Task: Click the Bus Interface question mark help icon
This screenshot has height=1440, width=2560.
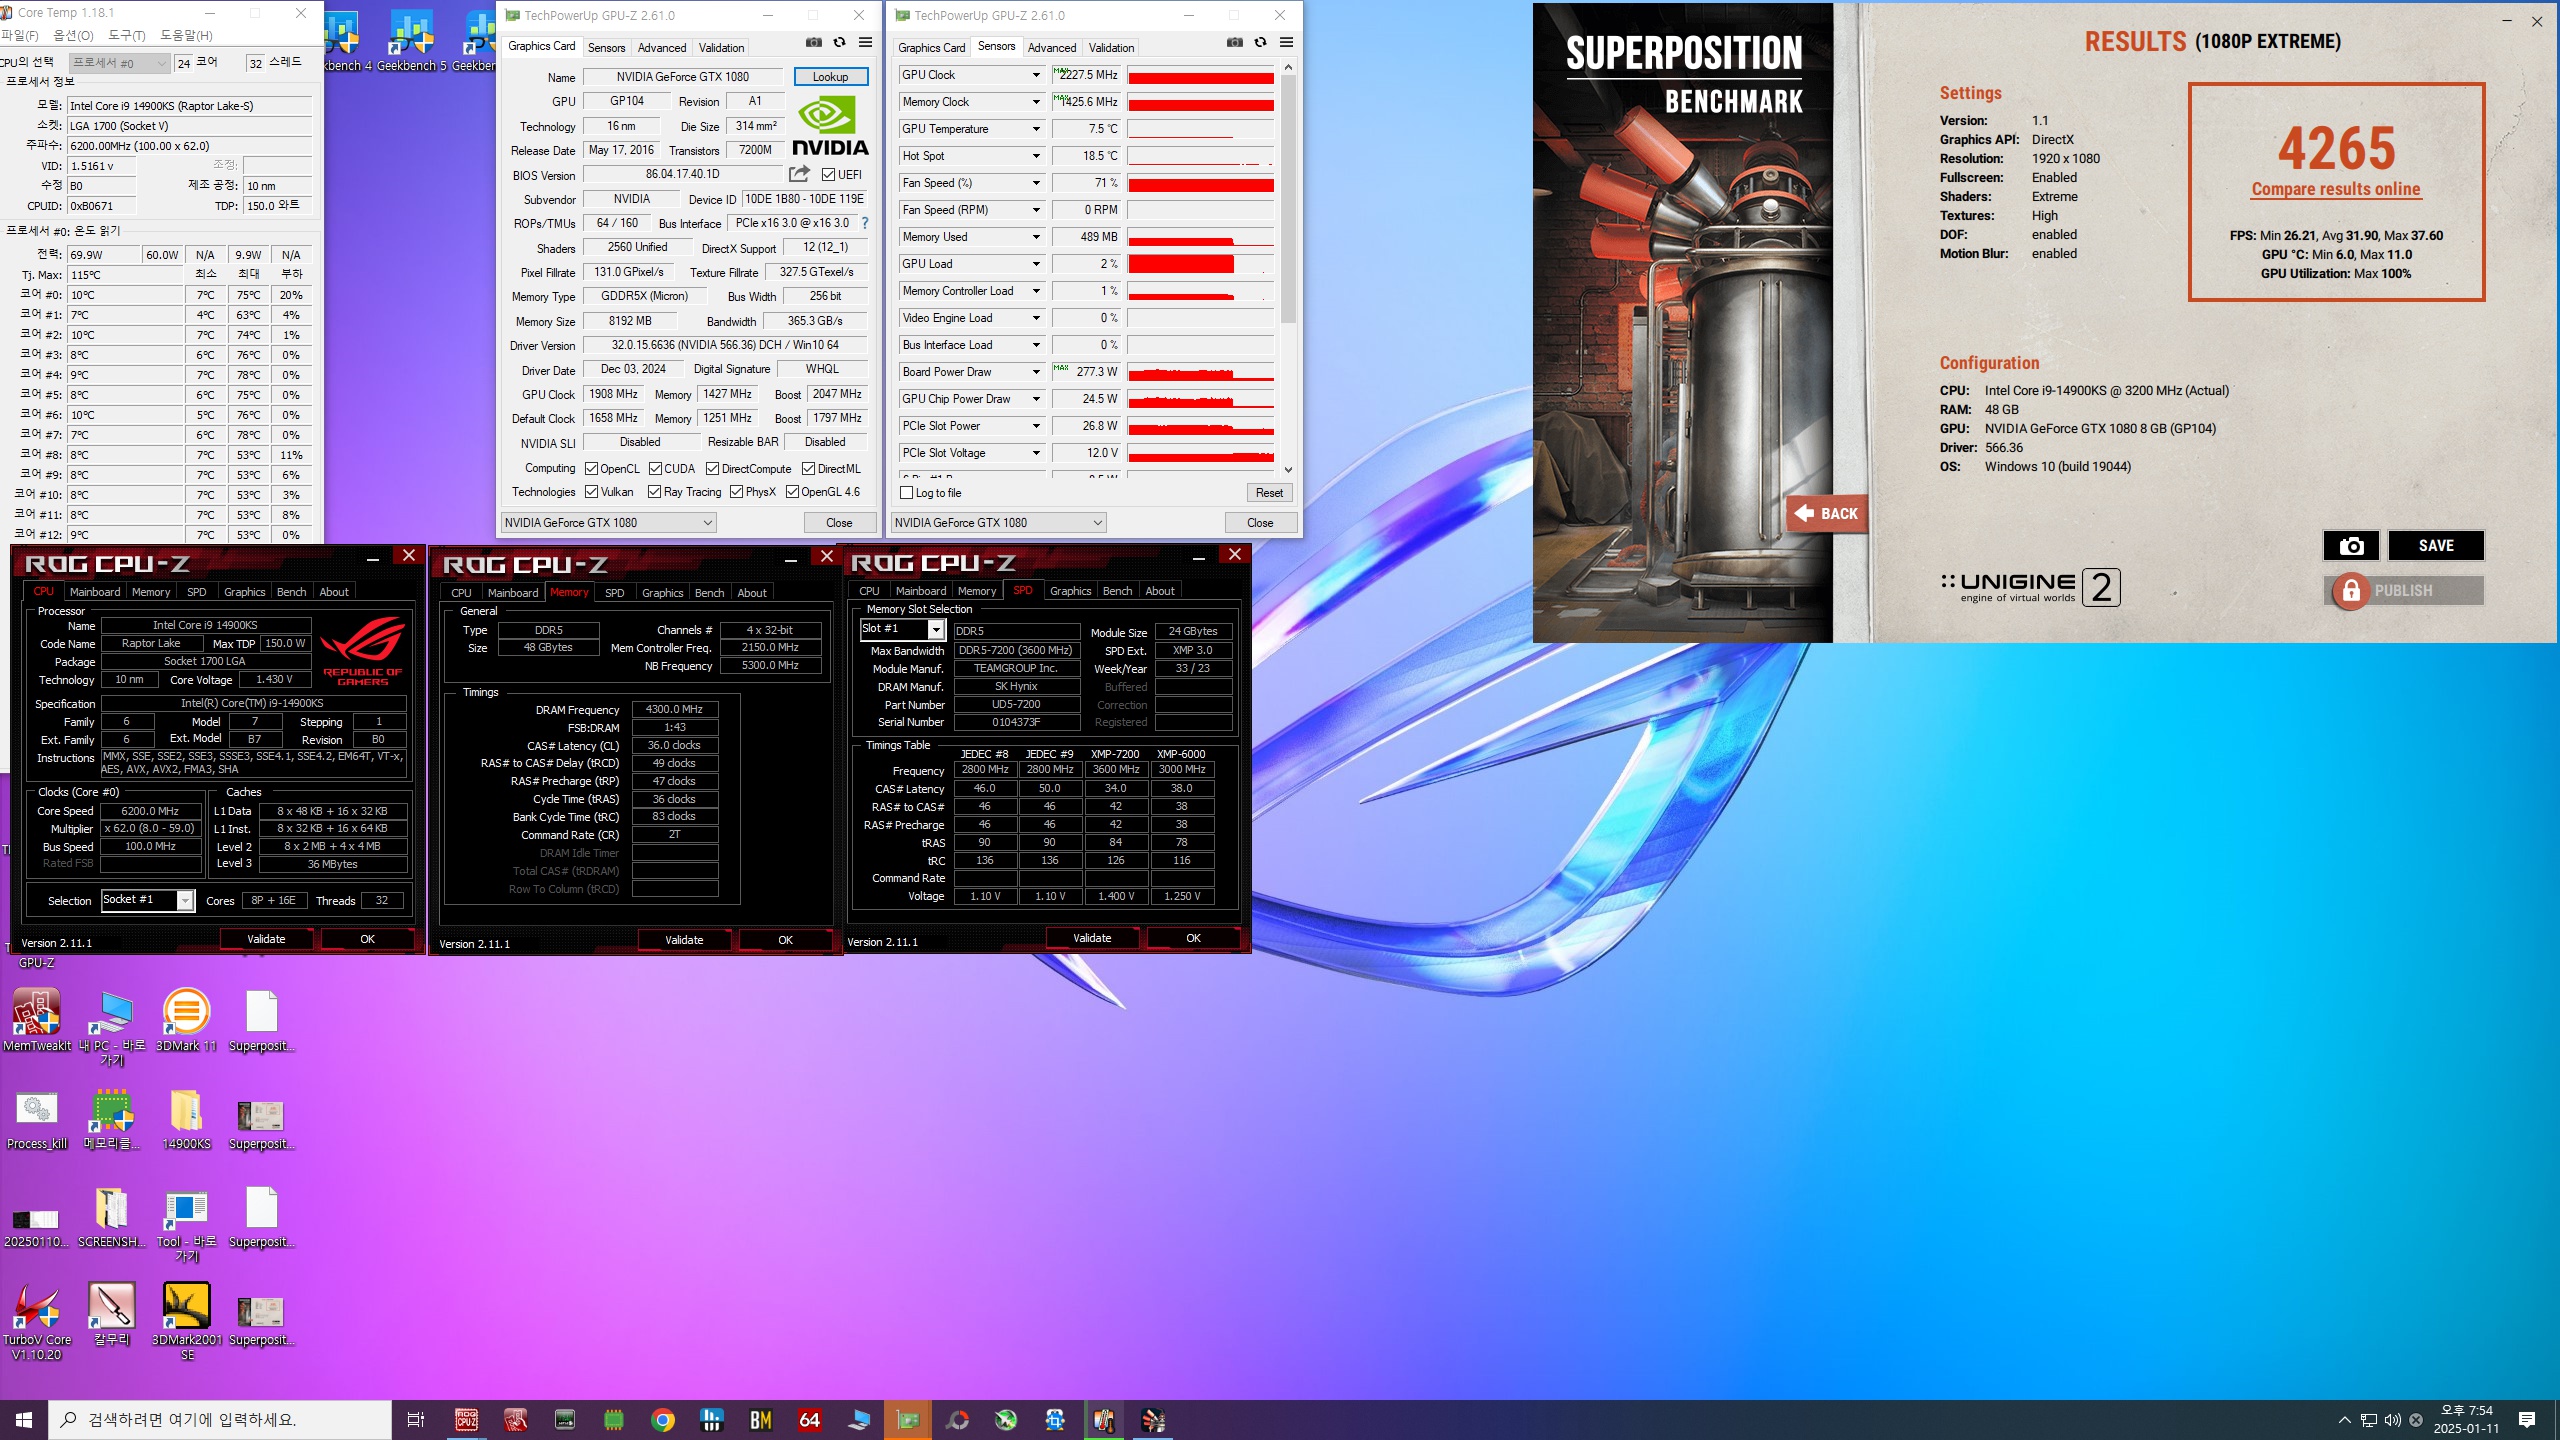Action: pos(865,223)
